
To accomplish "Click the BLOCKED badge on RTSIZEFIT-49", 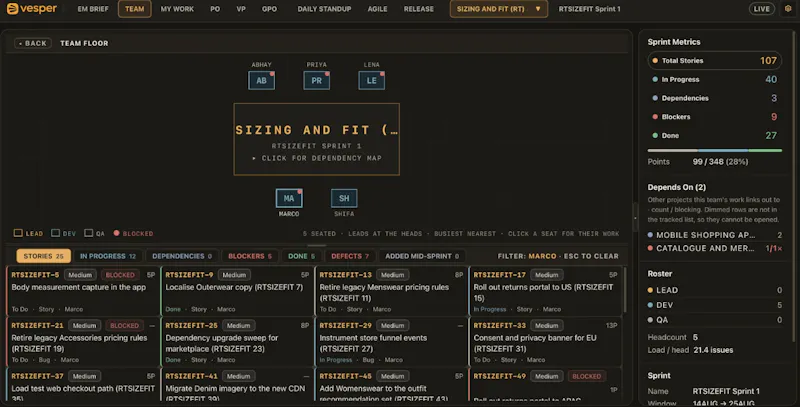I will (x=586, y=376).
